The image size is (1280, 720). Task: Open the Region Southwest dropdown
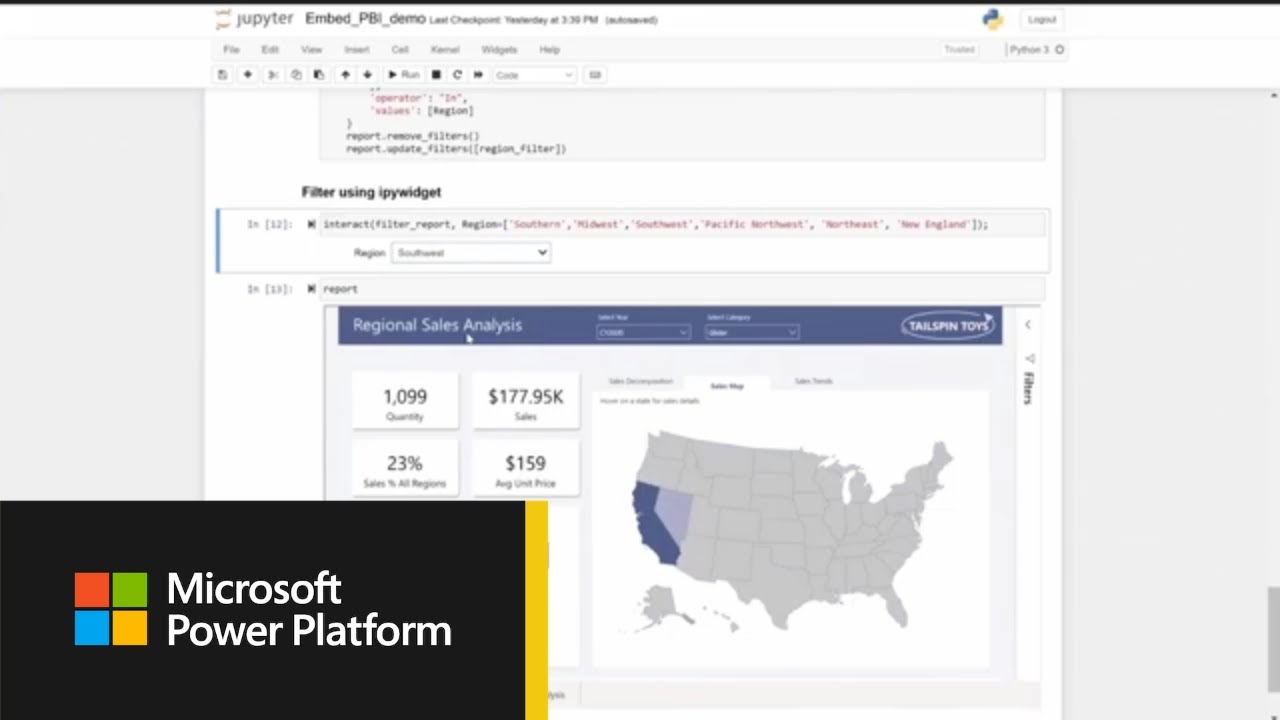(x=471, y=253)
